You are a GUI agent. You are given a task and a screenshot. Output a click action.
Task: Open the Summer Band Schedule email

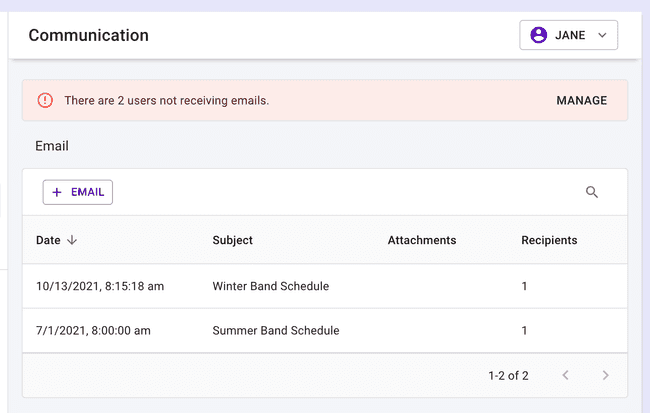(275, 330)
